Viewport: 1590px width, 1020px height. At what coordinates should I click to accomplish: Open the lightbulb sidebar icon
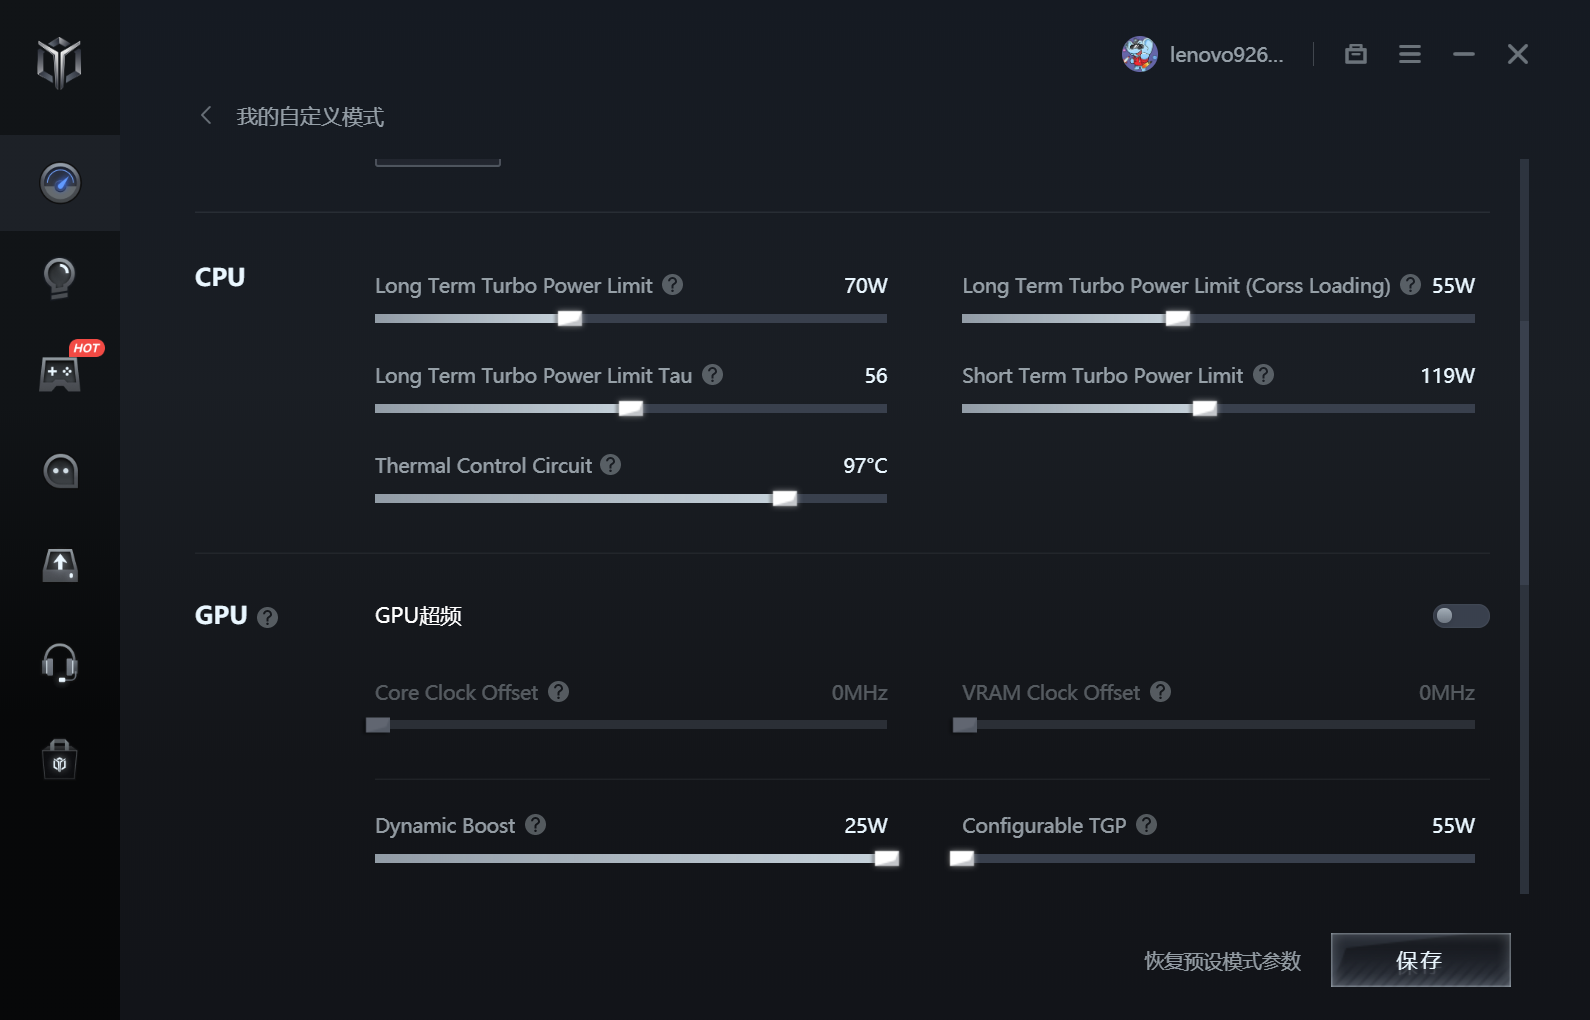point(60,278)
